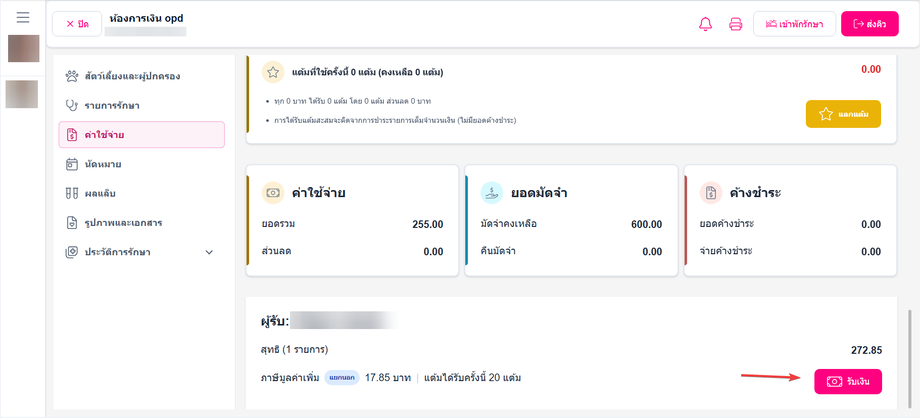Click the cash icon in ค่าใช้จ่าย card
920x418 pixels.
(x=273, y=193)
